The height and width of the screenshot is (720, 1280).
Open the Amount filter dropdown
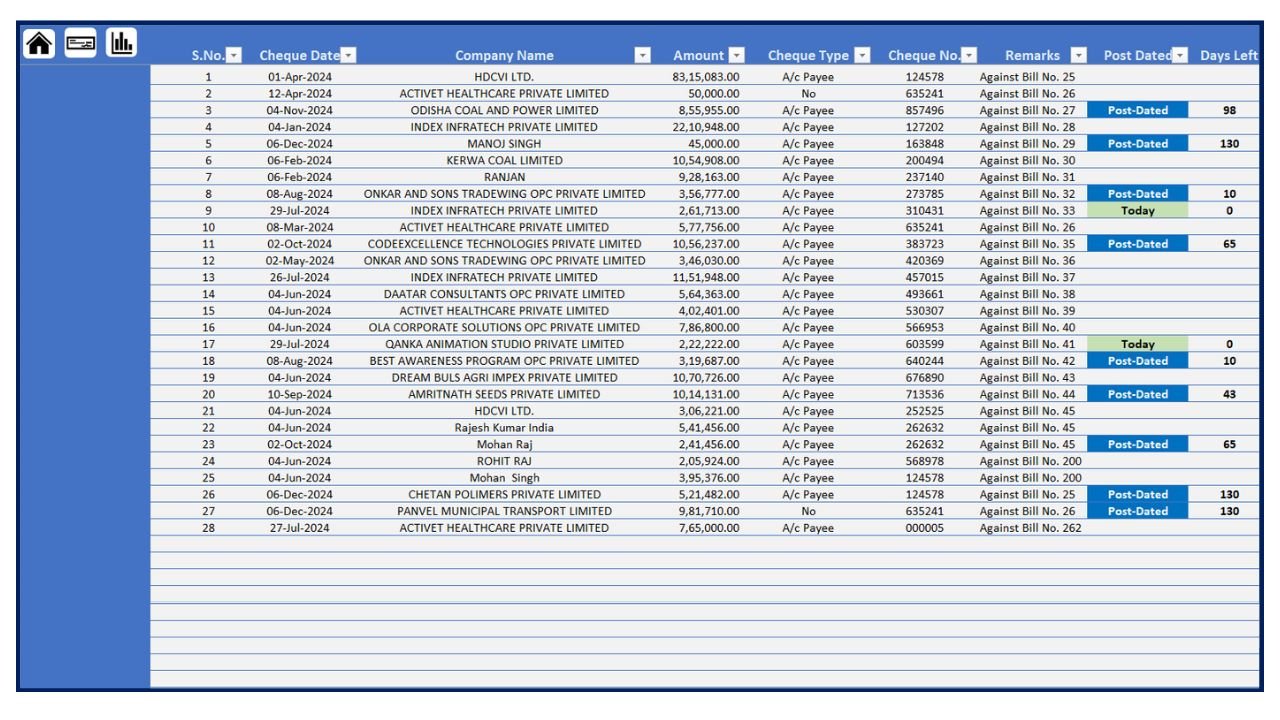click(x=738, y=55)
